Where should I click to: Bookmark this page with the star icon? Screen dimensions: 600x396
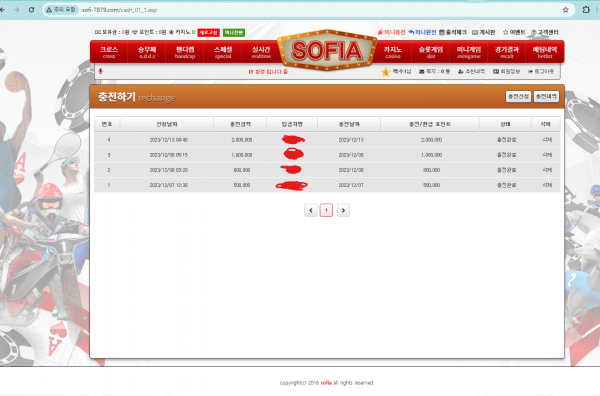pos(565,10)
